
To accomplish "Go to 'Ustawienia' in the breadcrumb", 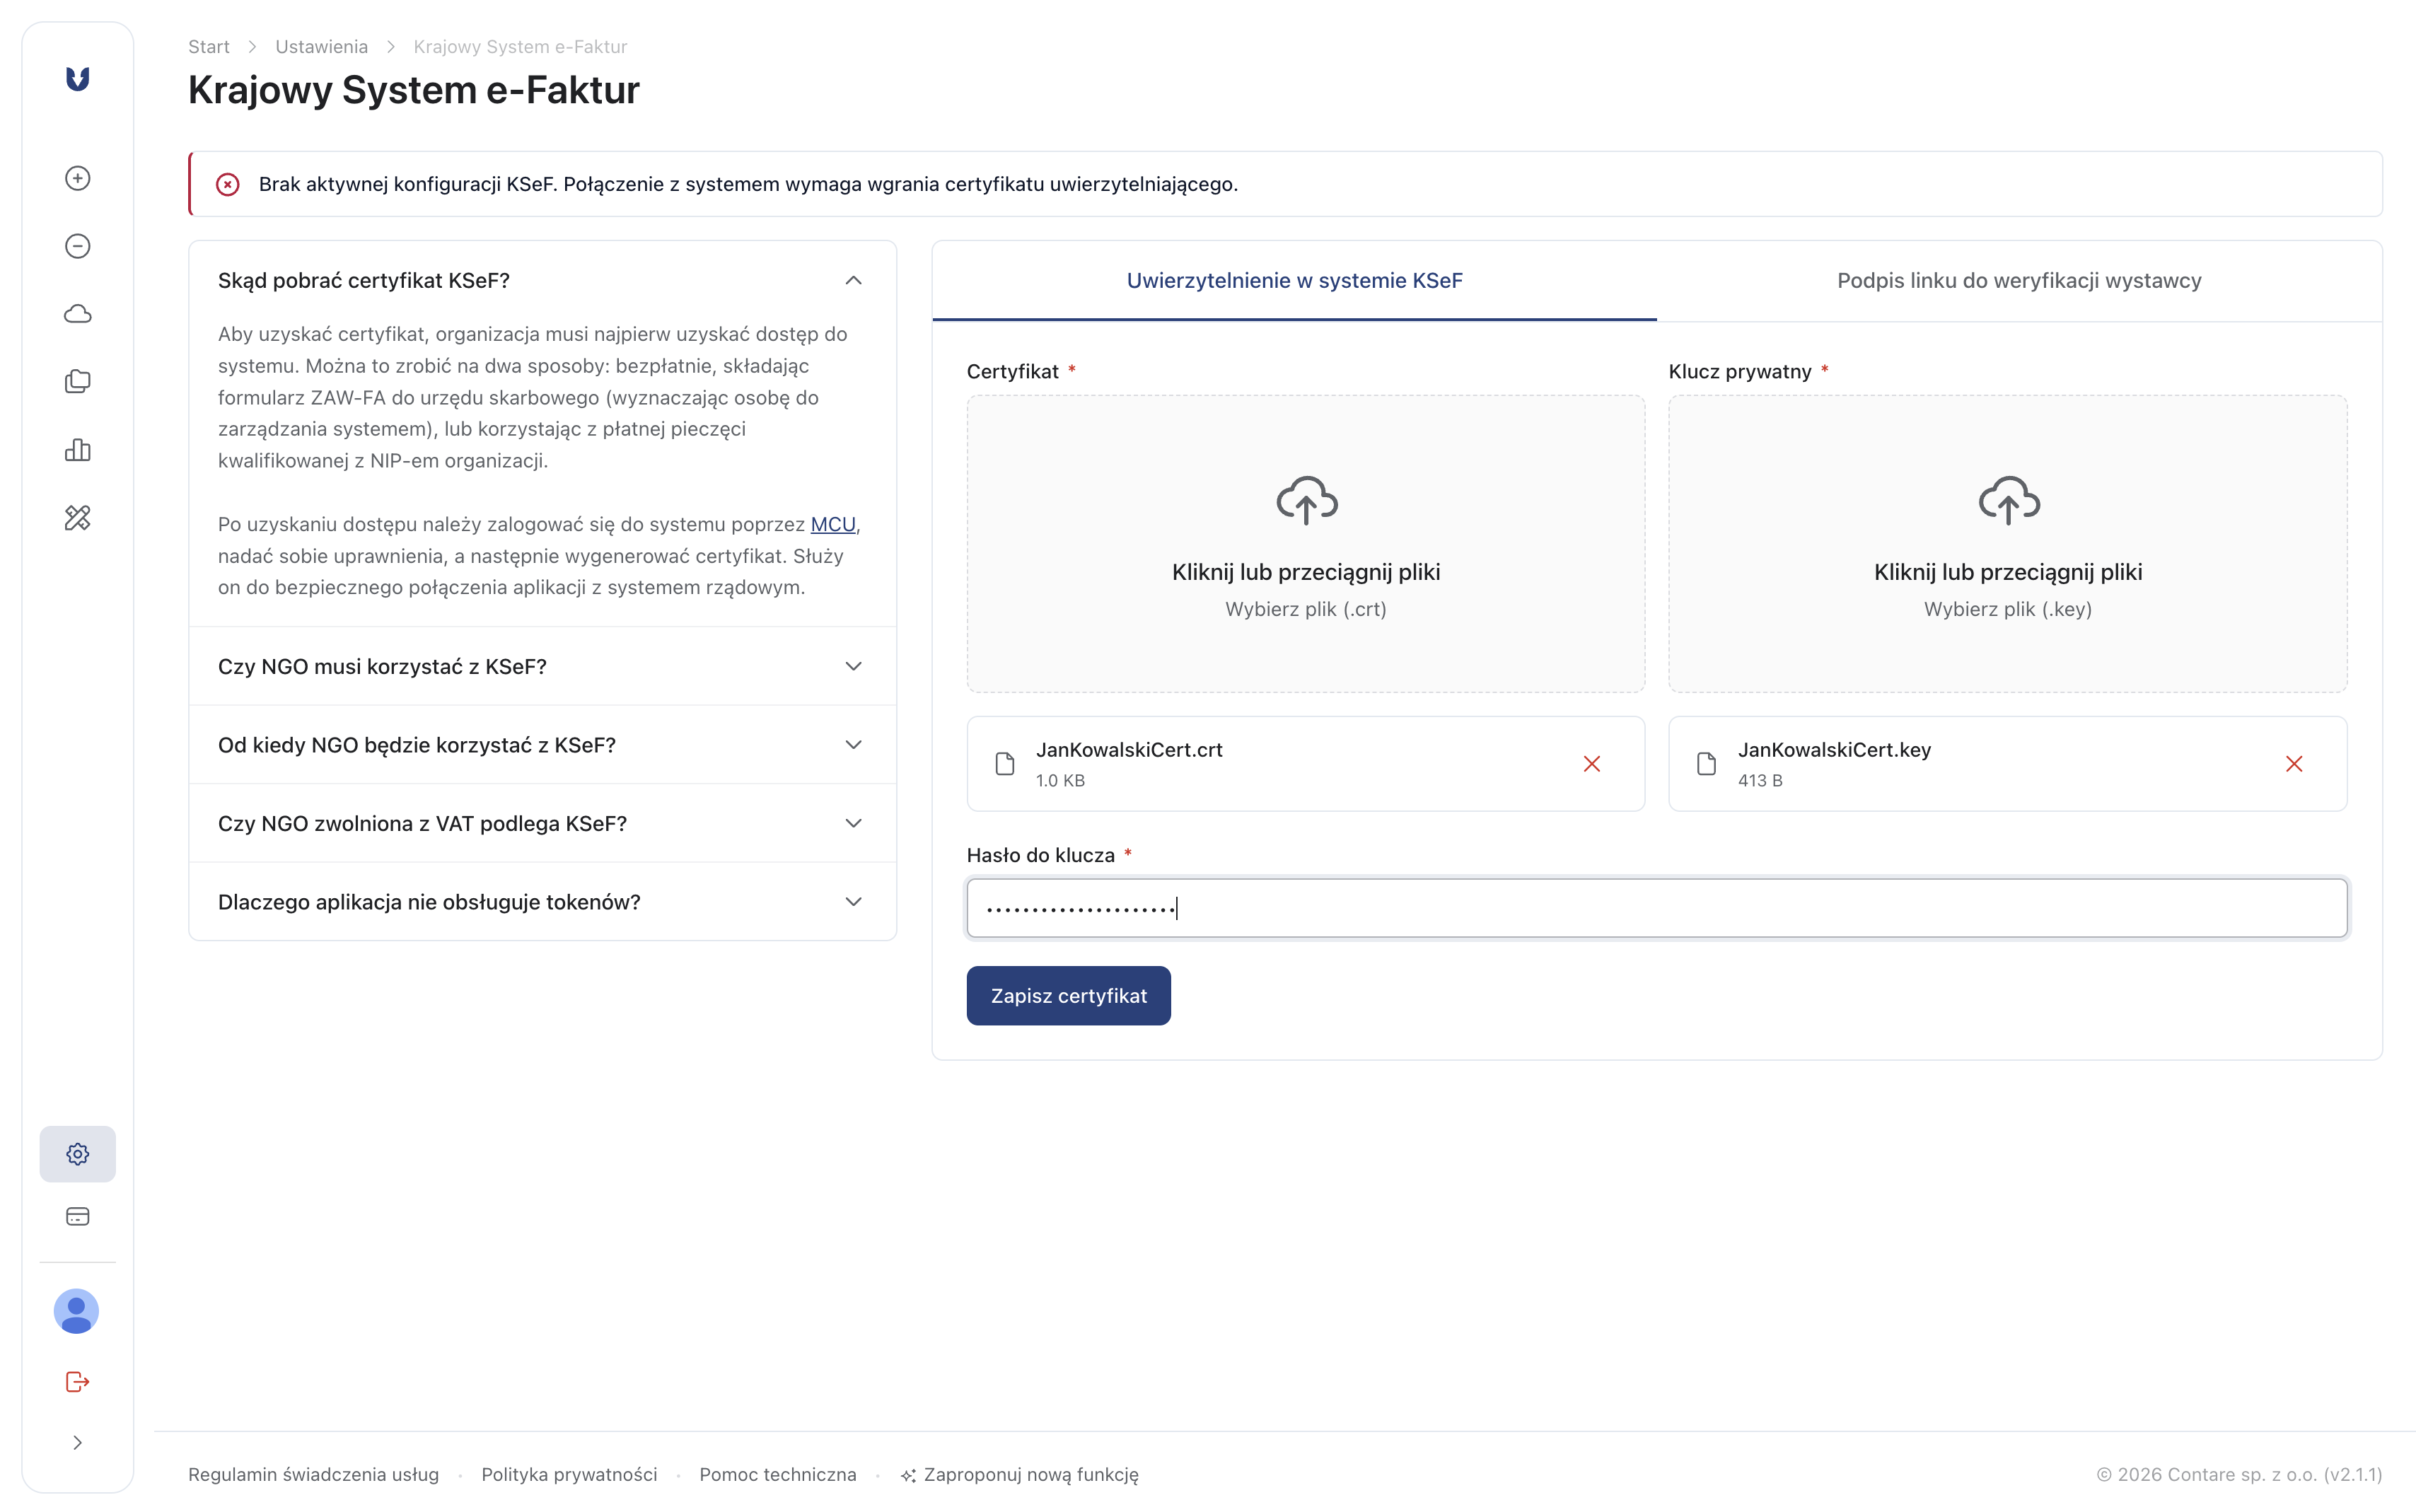I will pos(321,47).
